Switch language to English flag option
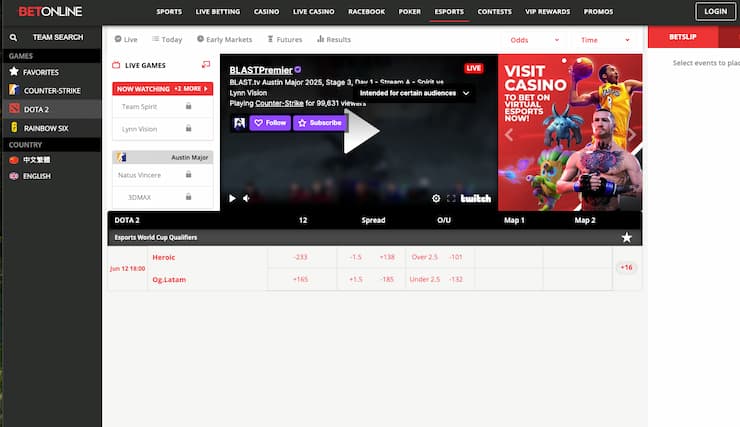This screenshot has width=740, height=427. pyautogui.click(x=14, y=176)
